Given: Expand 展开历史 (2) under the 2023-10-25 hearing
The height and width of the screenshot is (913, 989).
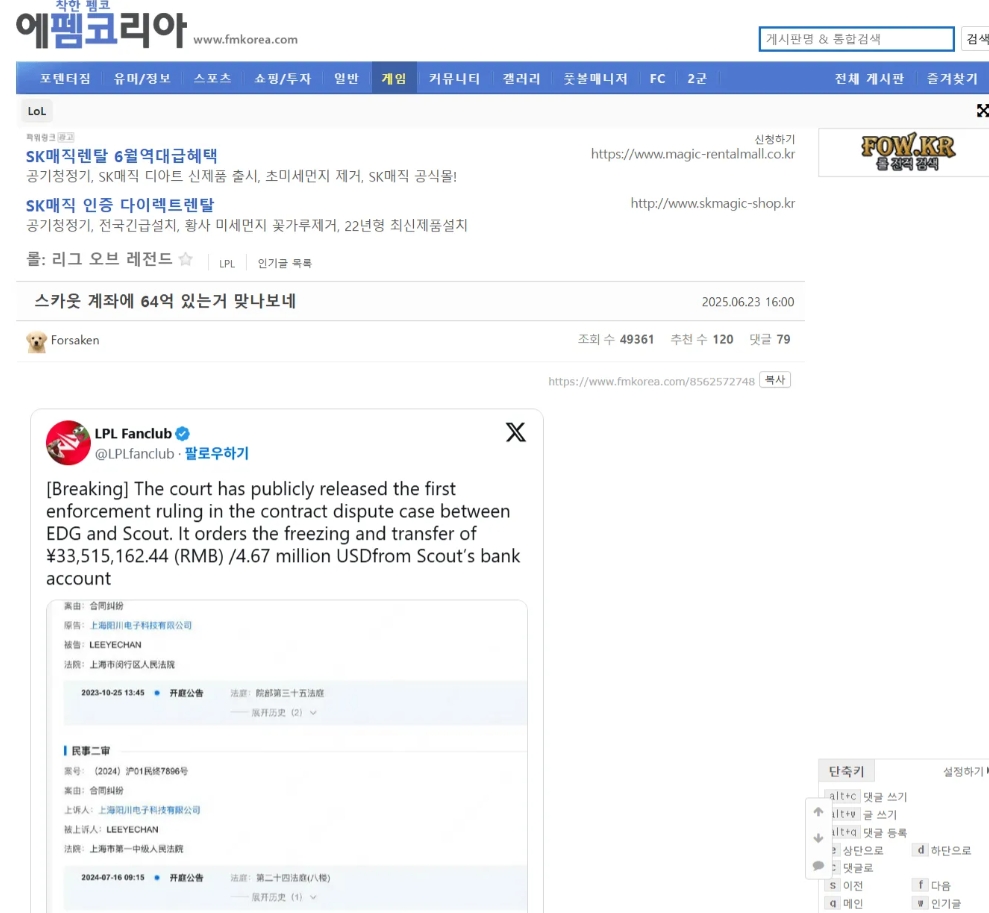Looking at the screenshot, I should tap(274, 712).
